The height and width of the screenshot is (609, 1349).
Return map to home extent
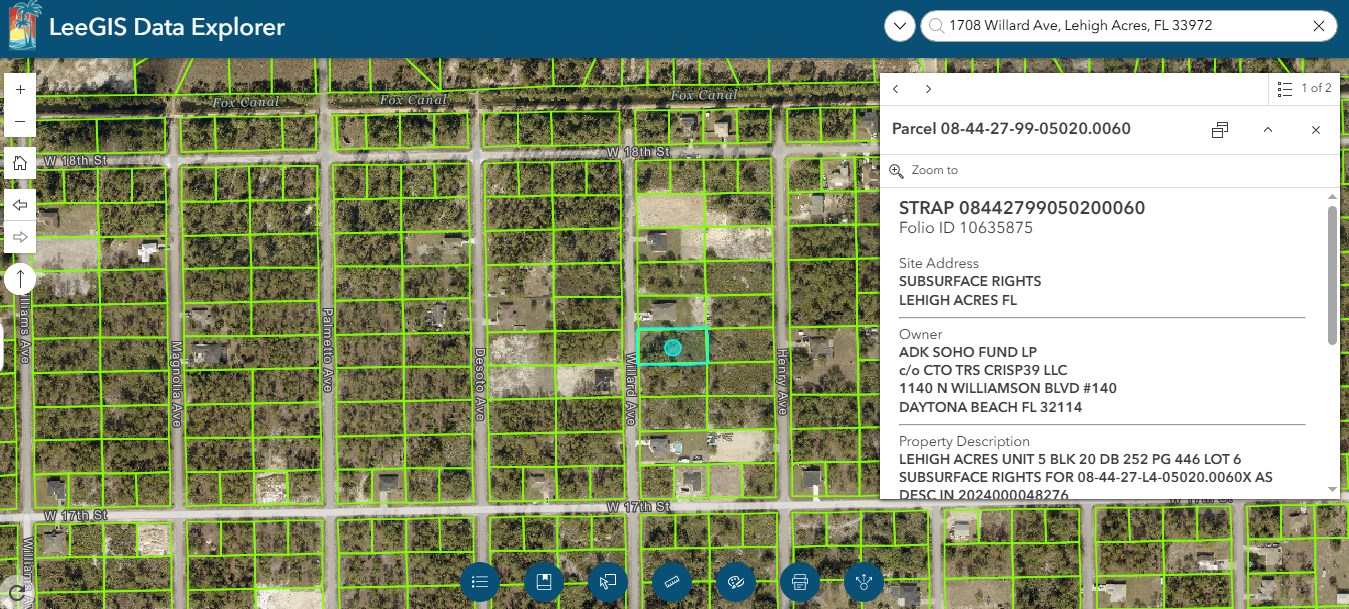(x=20, y=163)
